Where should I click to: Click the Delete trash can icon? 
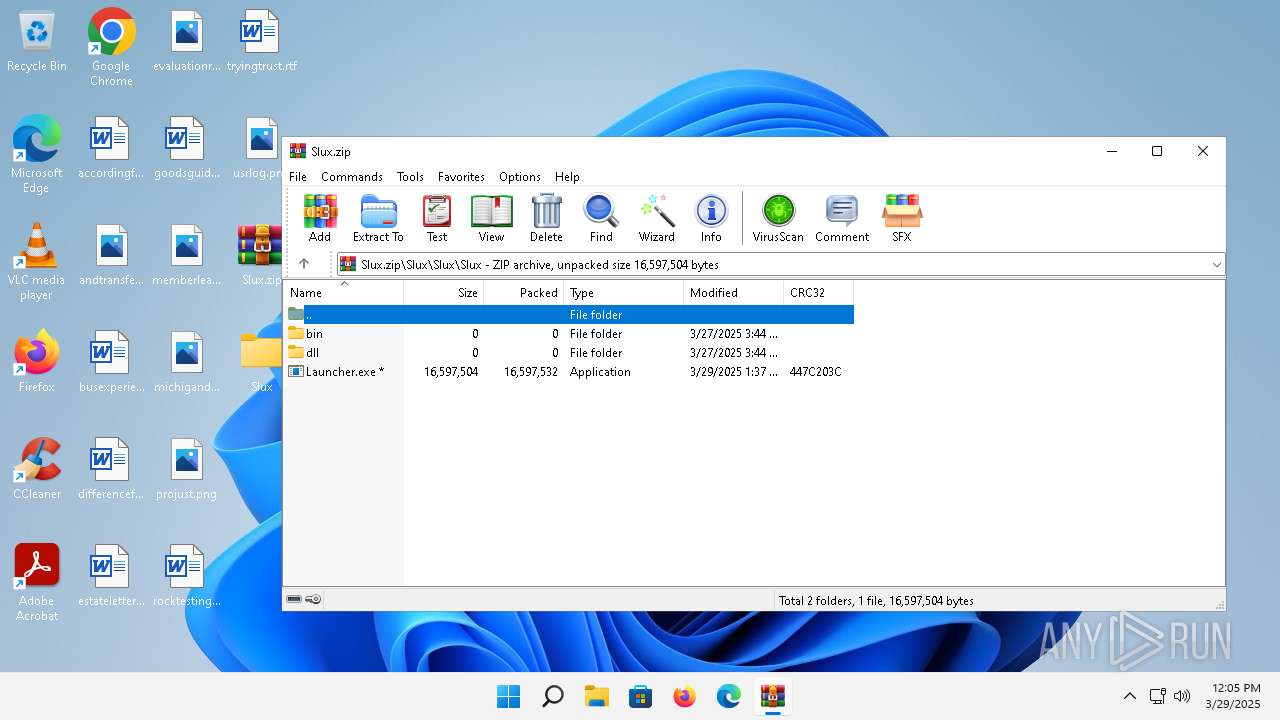click(x=546, y=218)
